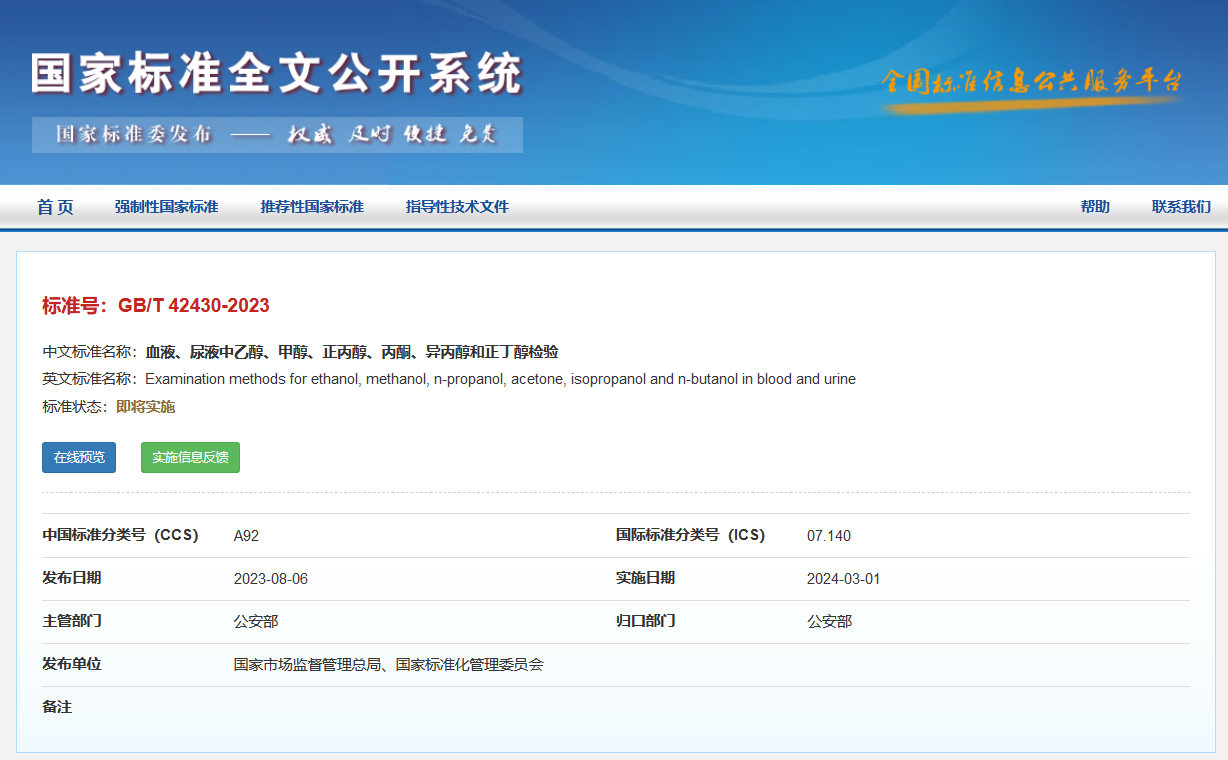This screenshot has height=760, width=1228.
Task: Click the 实施信息反馈 button
Action: pyautogui.click(x=190, y=457)
